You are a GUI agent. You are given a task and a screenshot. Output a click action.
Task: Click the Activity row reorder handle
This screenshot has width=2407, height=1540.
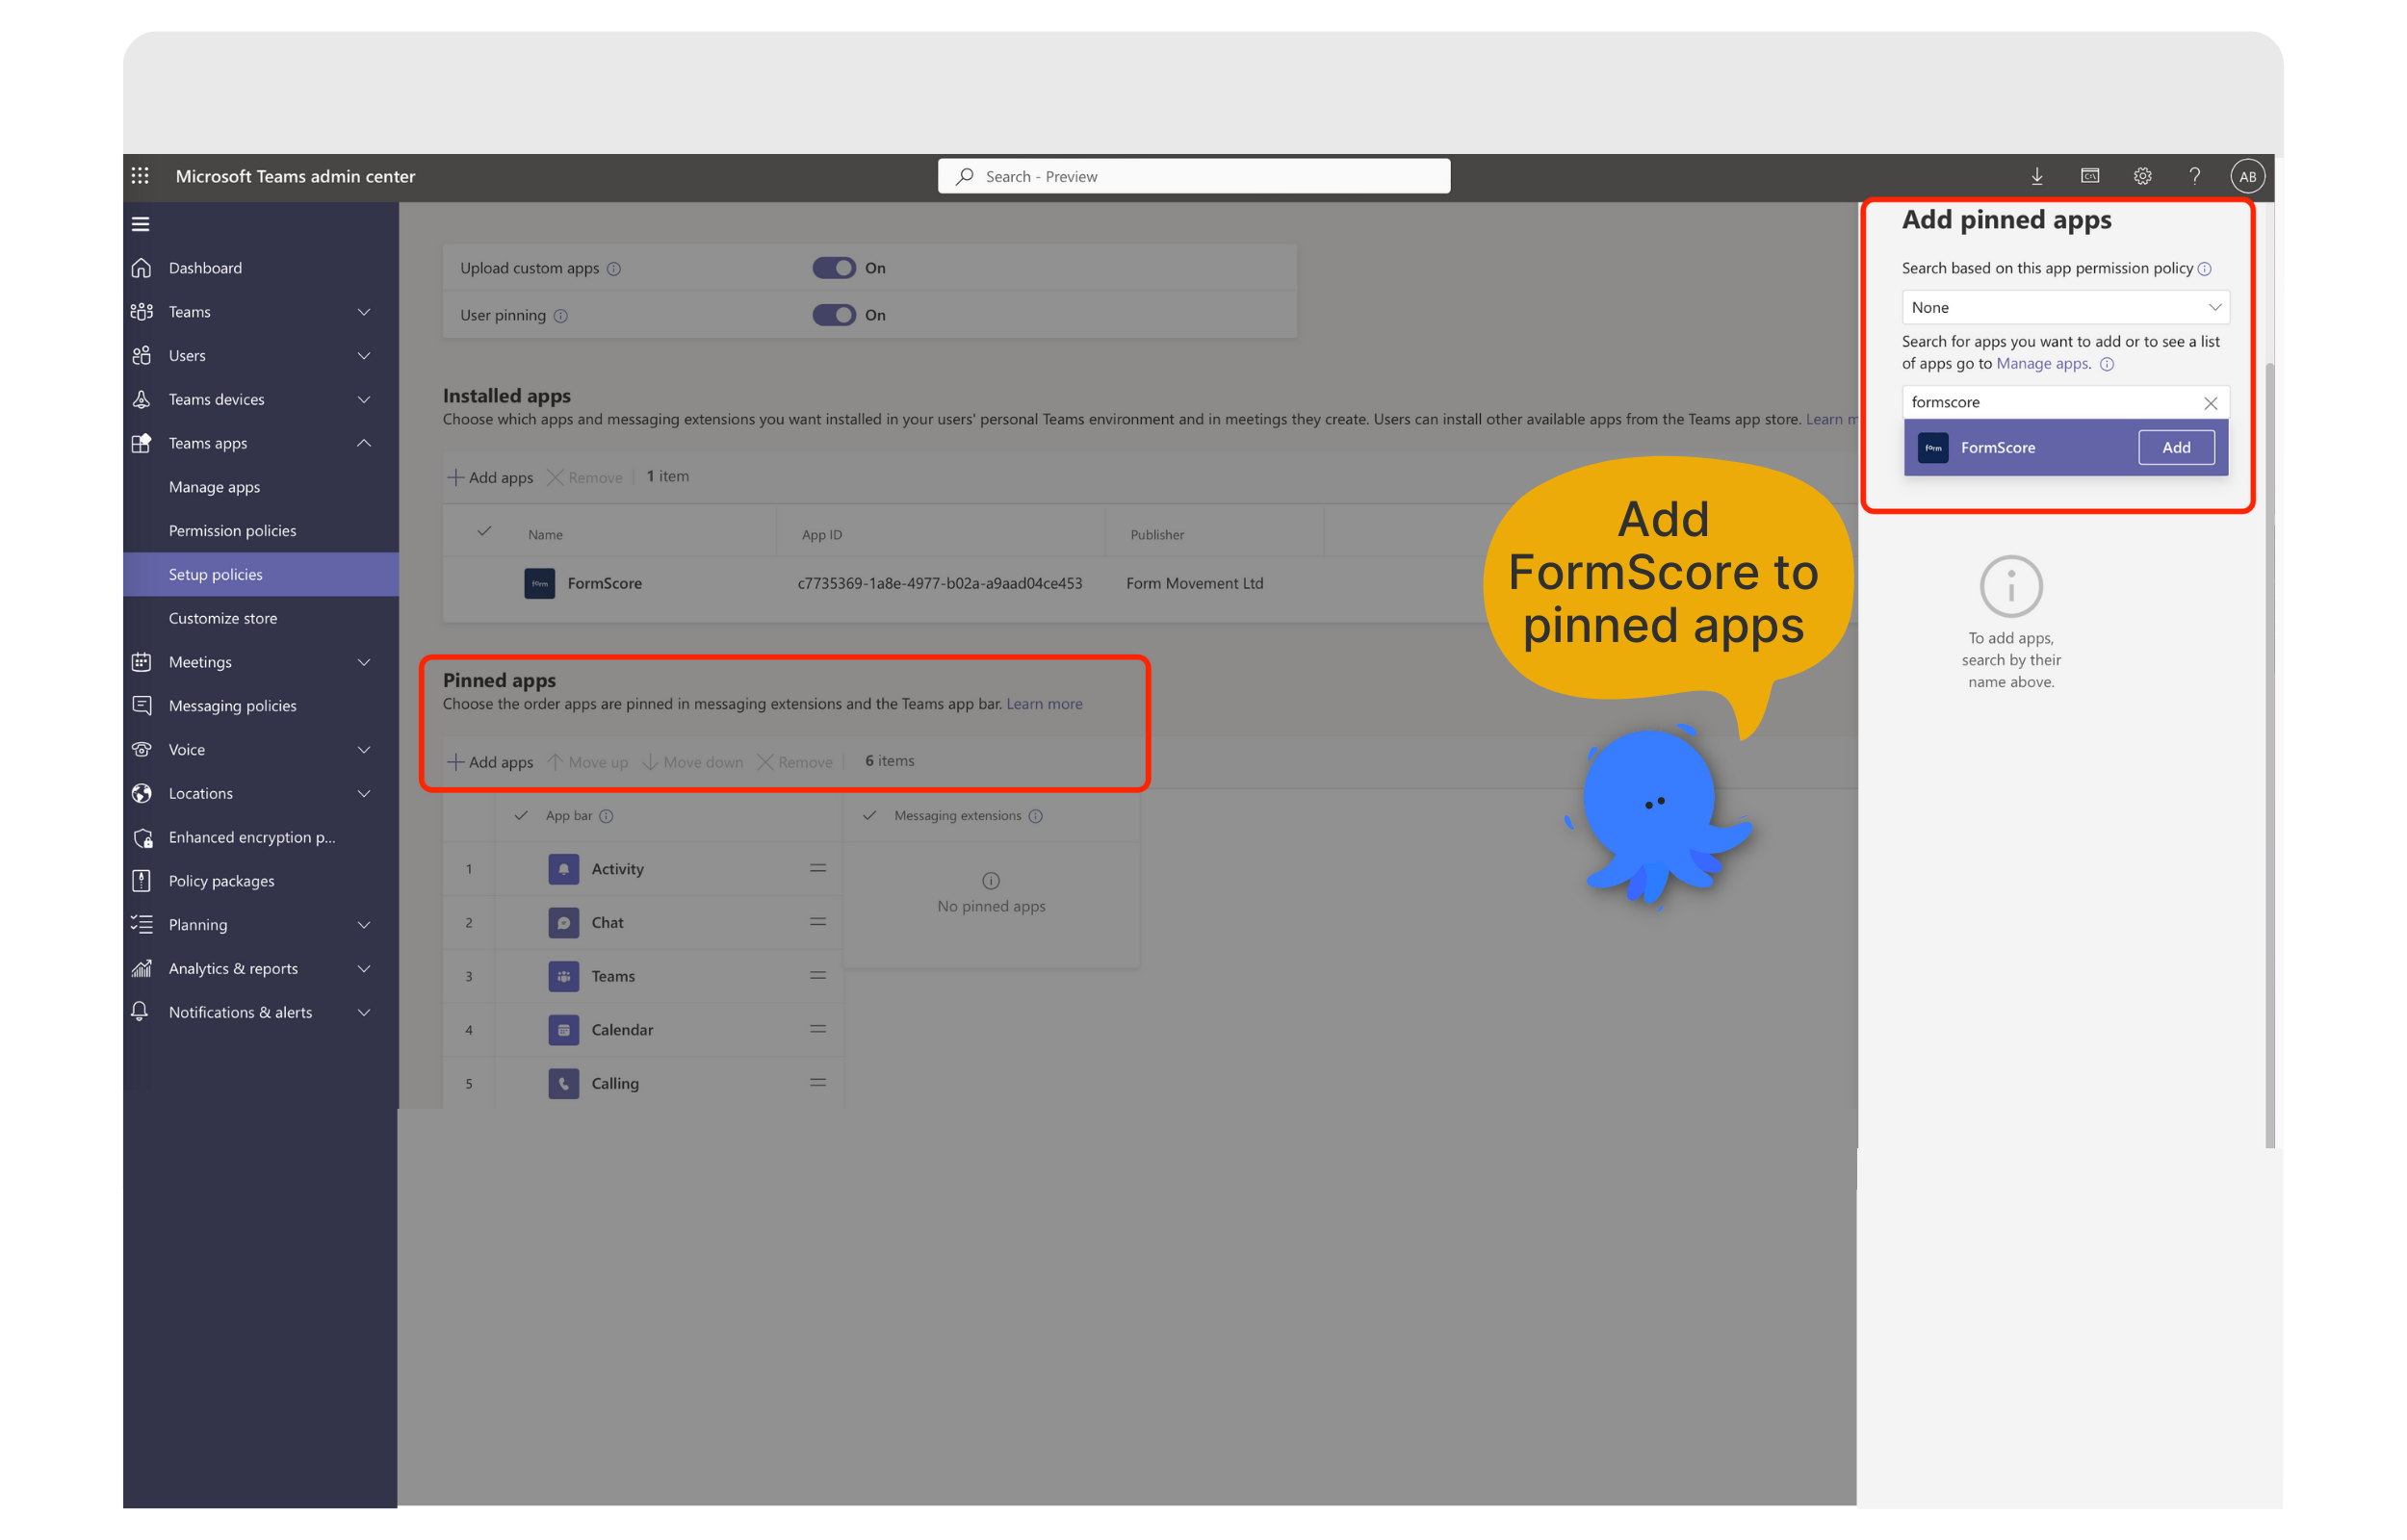click(817, 868)
